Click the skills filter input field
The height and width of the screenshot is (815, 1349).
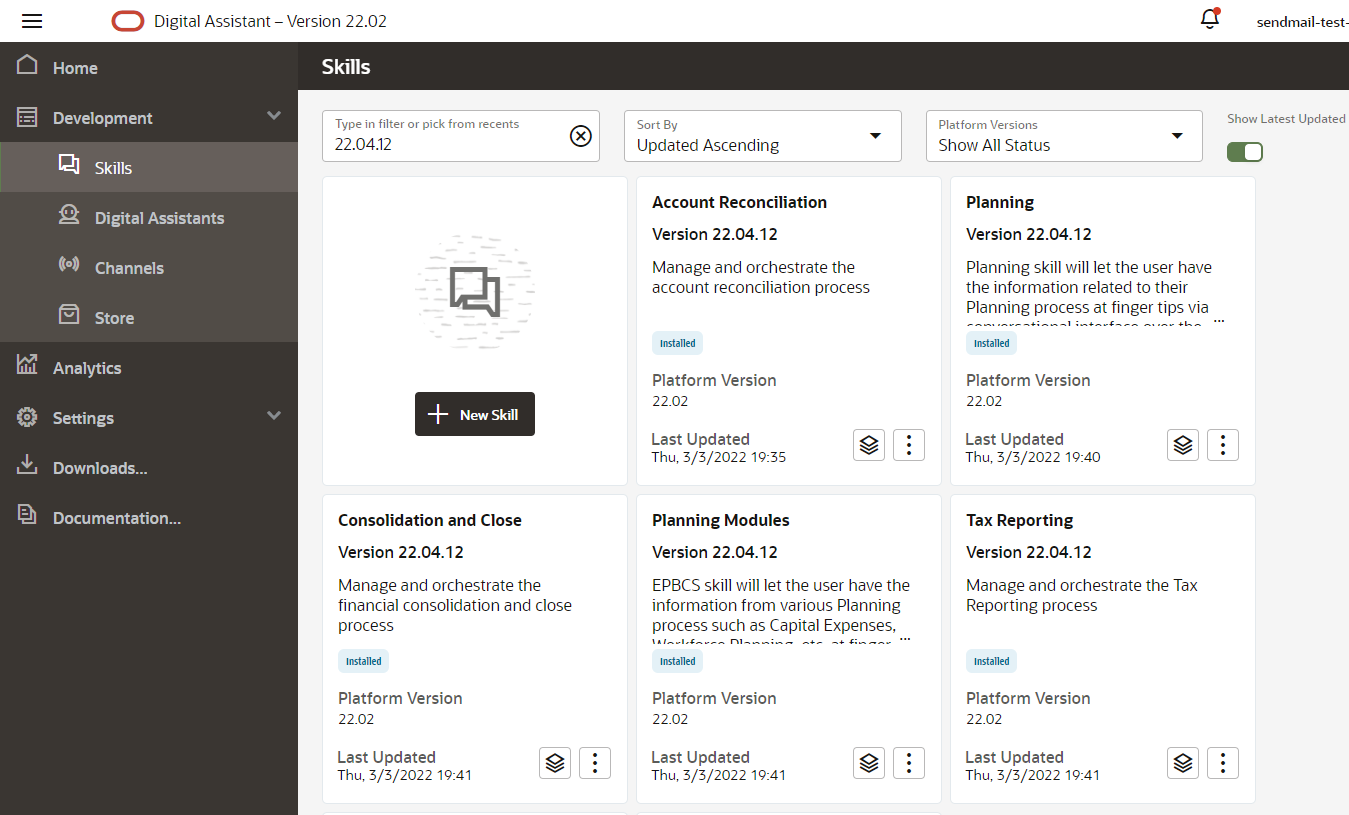[x=445, y=144]
